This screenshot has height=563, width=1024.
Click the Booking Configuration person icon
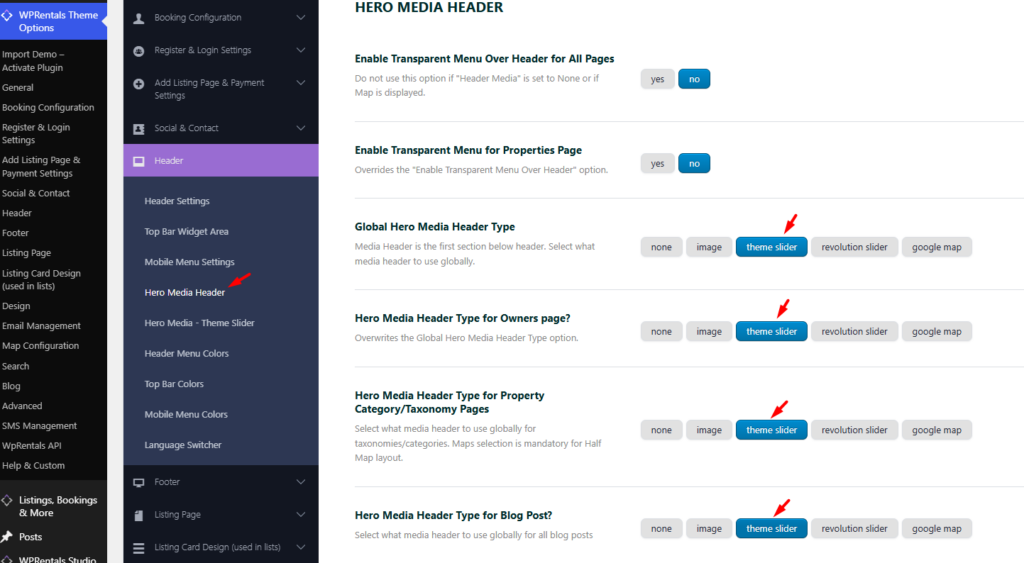coord(138,18)
